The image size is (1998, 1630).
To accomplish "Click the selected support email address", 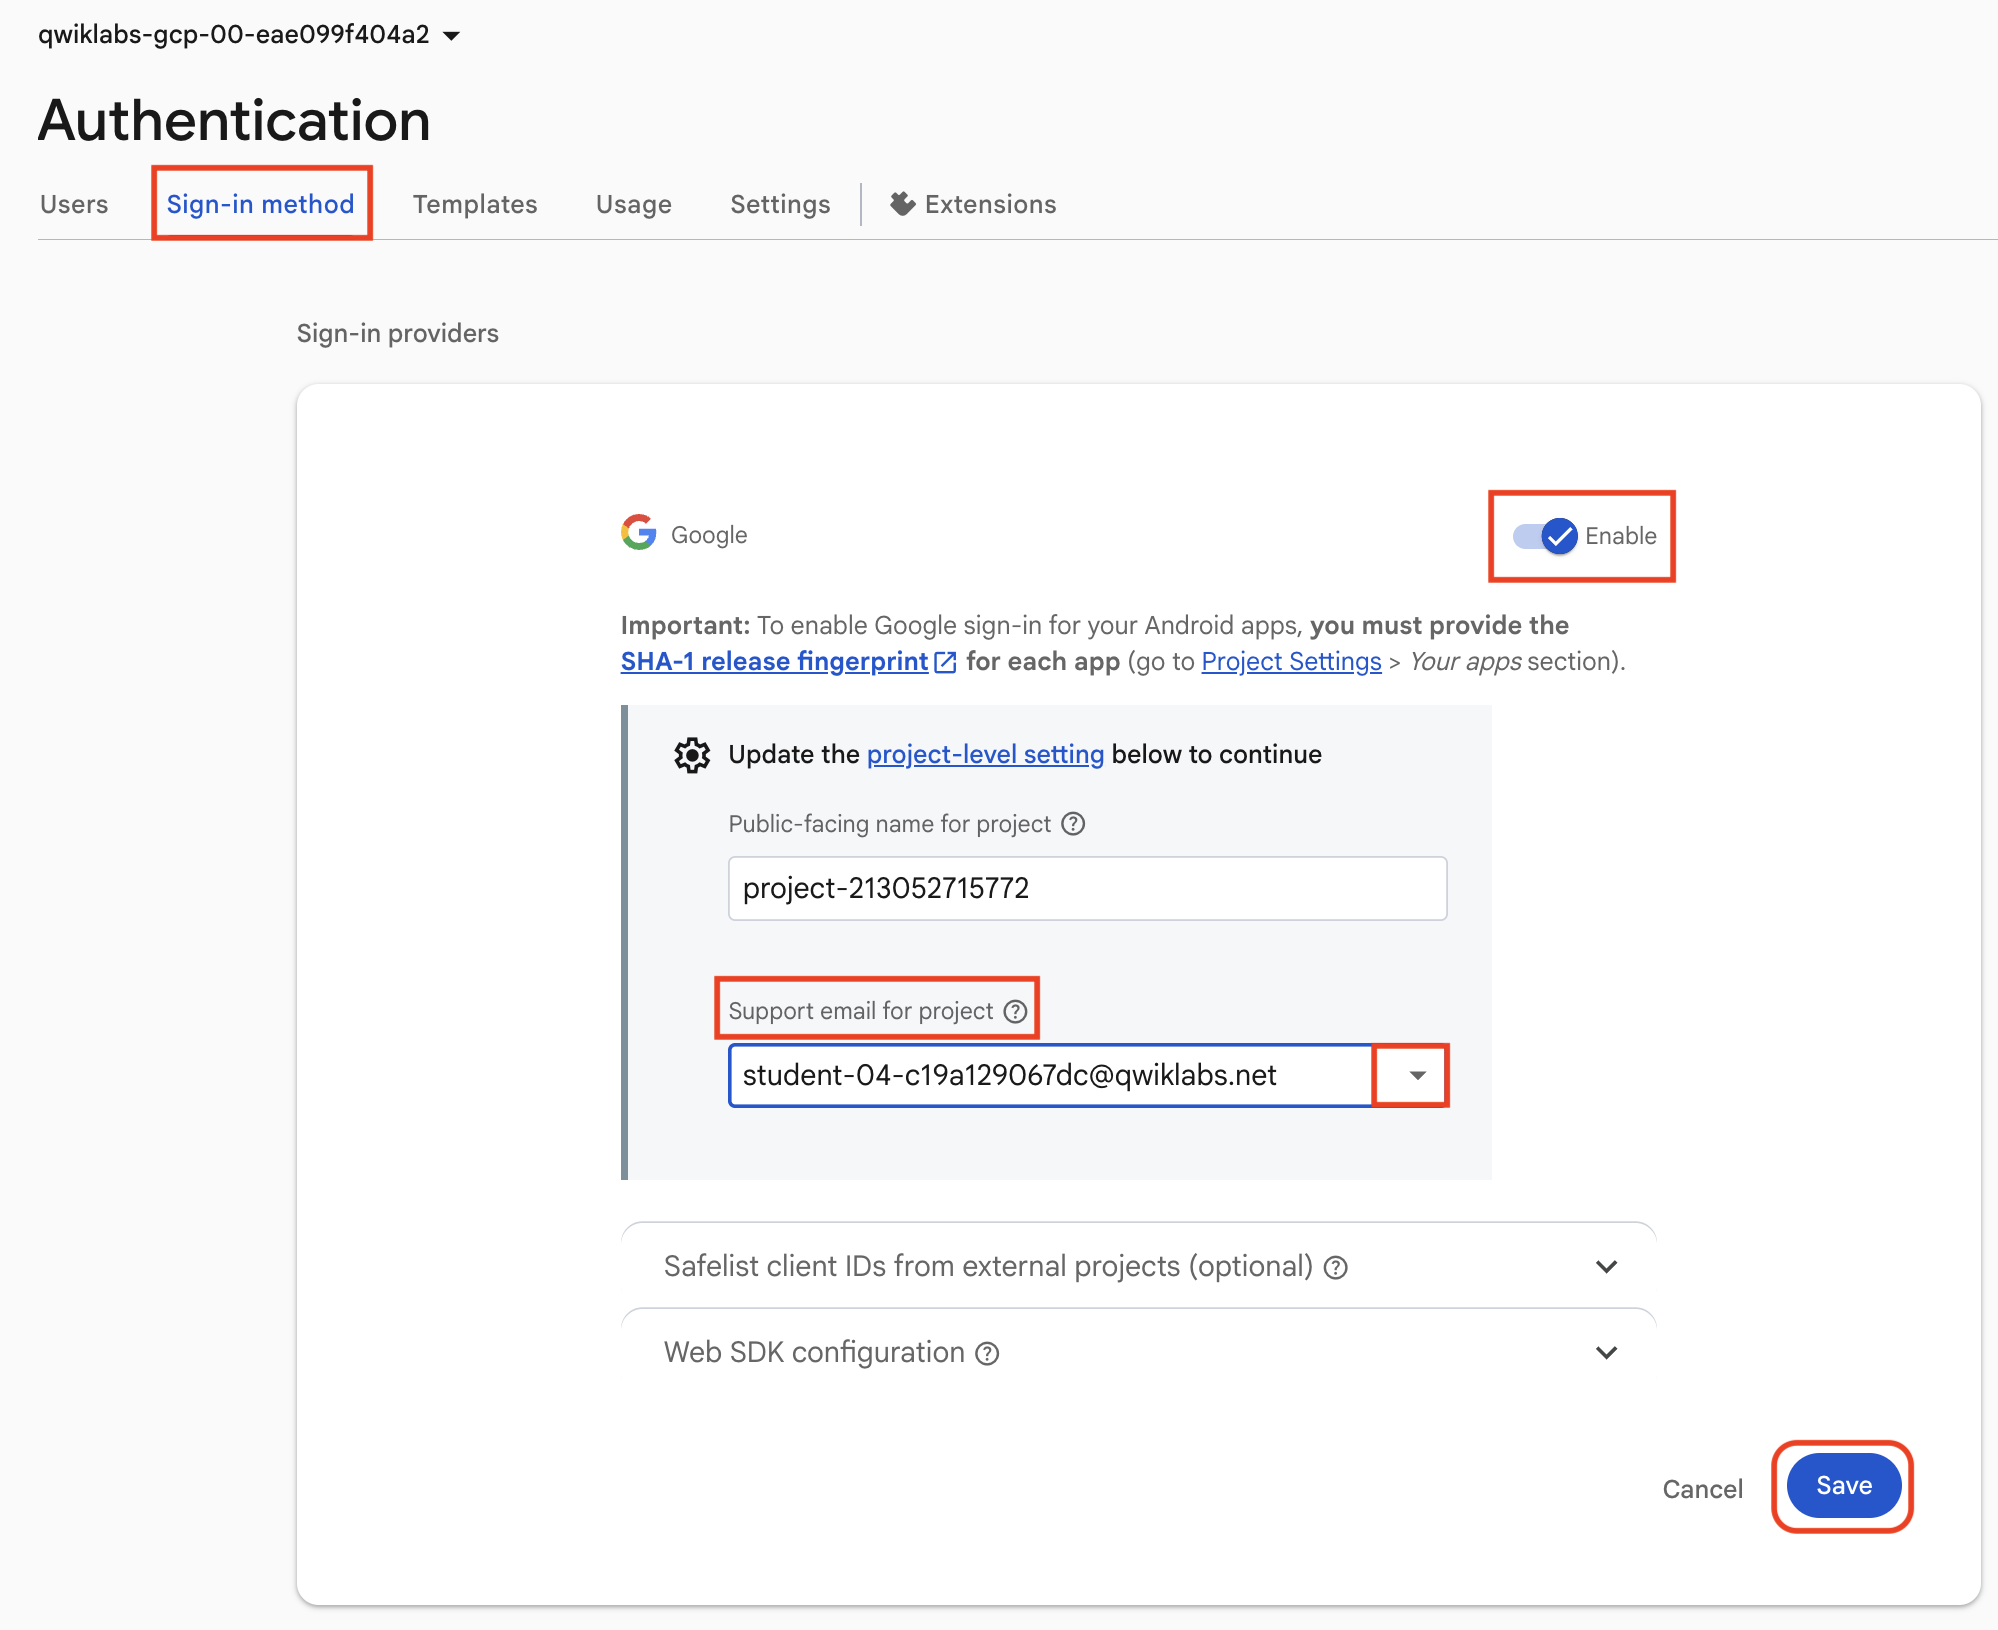I will tap(1009, 1075).
